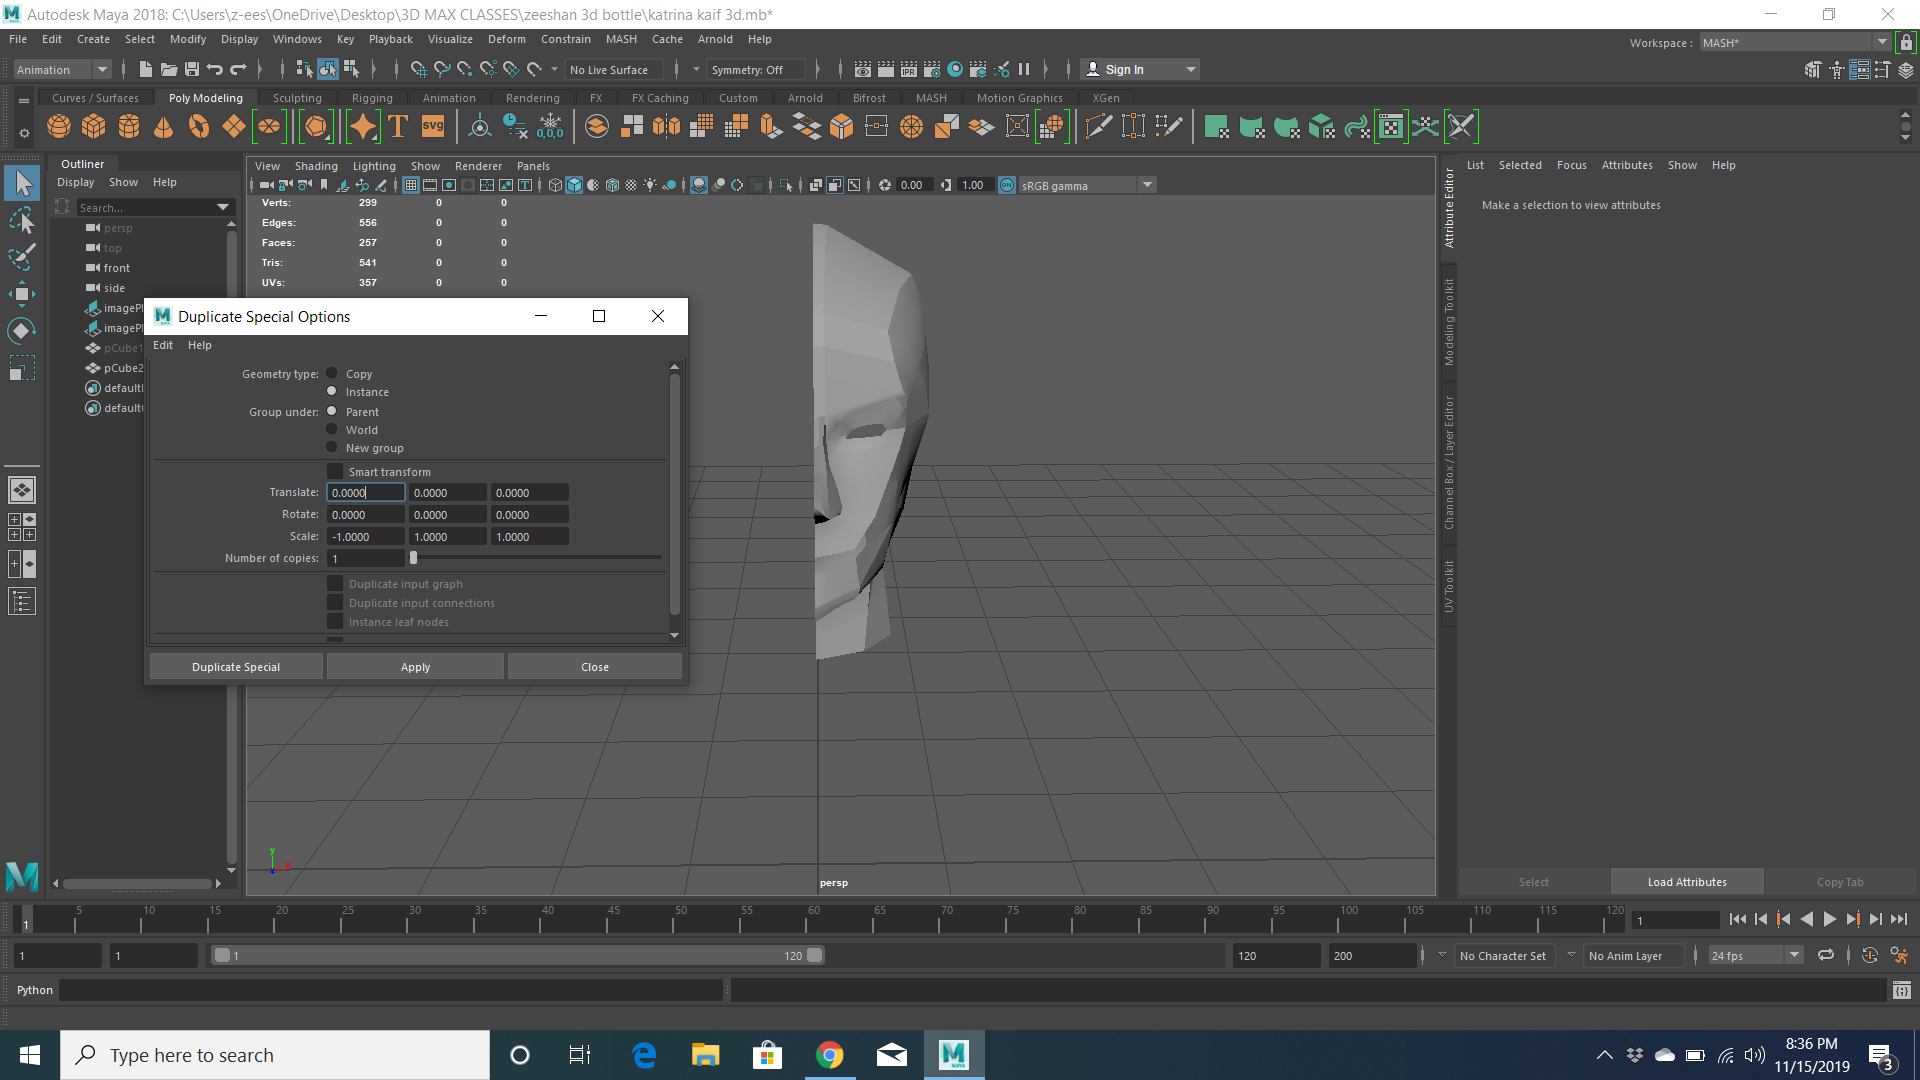
Task: Click the polygon sphere shelf icon
Action: 59,127
